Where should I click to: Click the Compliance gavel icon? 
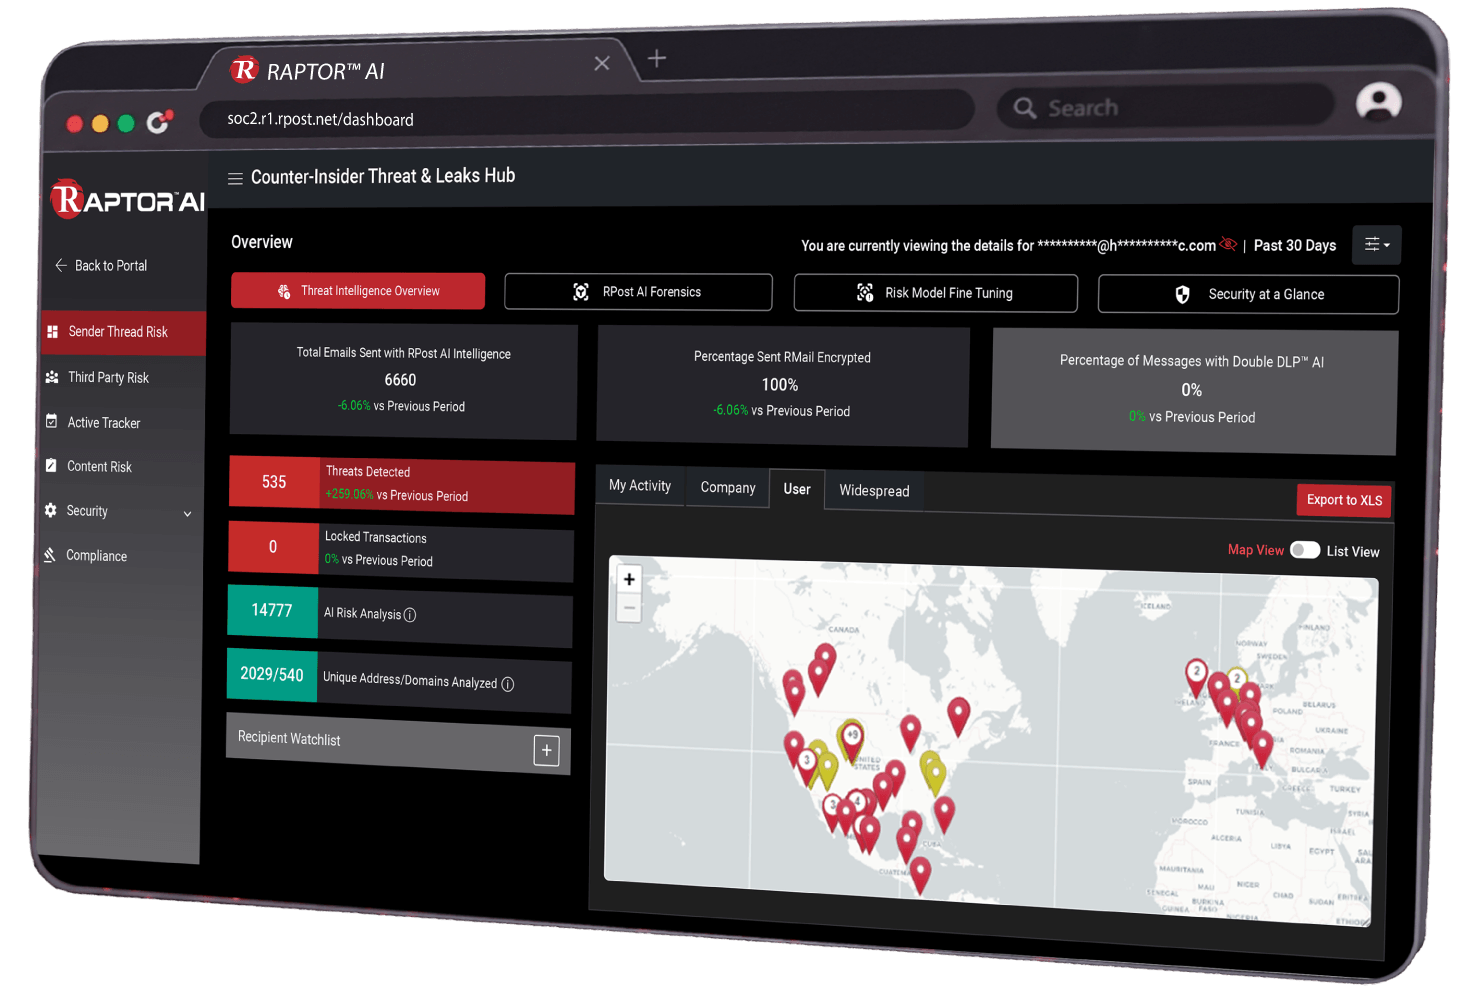[50, 554]
